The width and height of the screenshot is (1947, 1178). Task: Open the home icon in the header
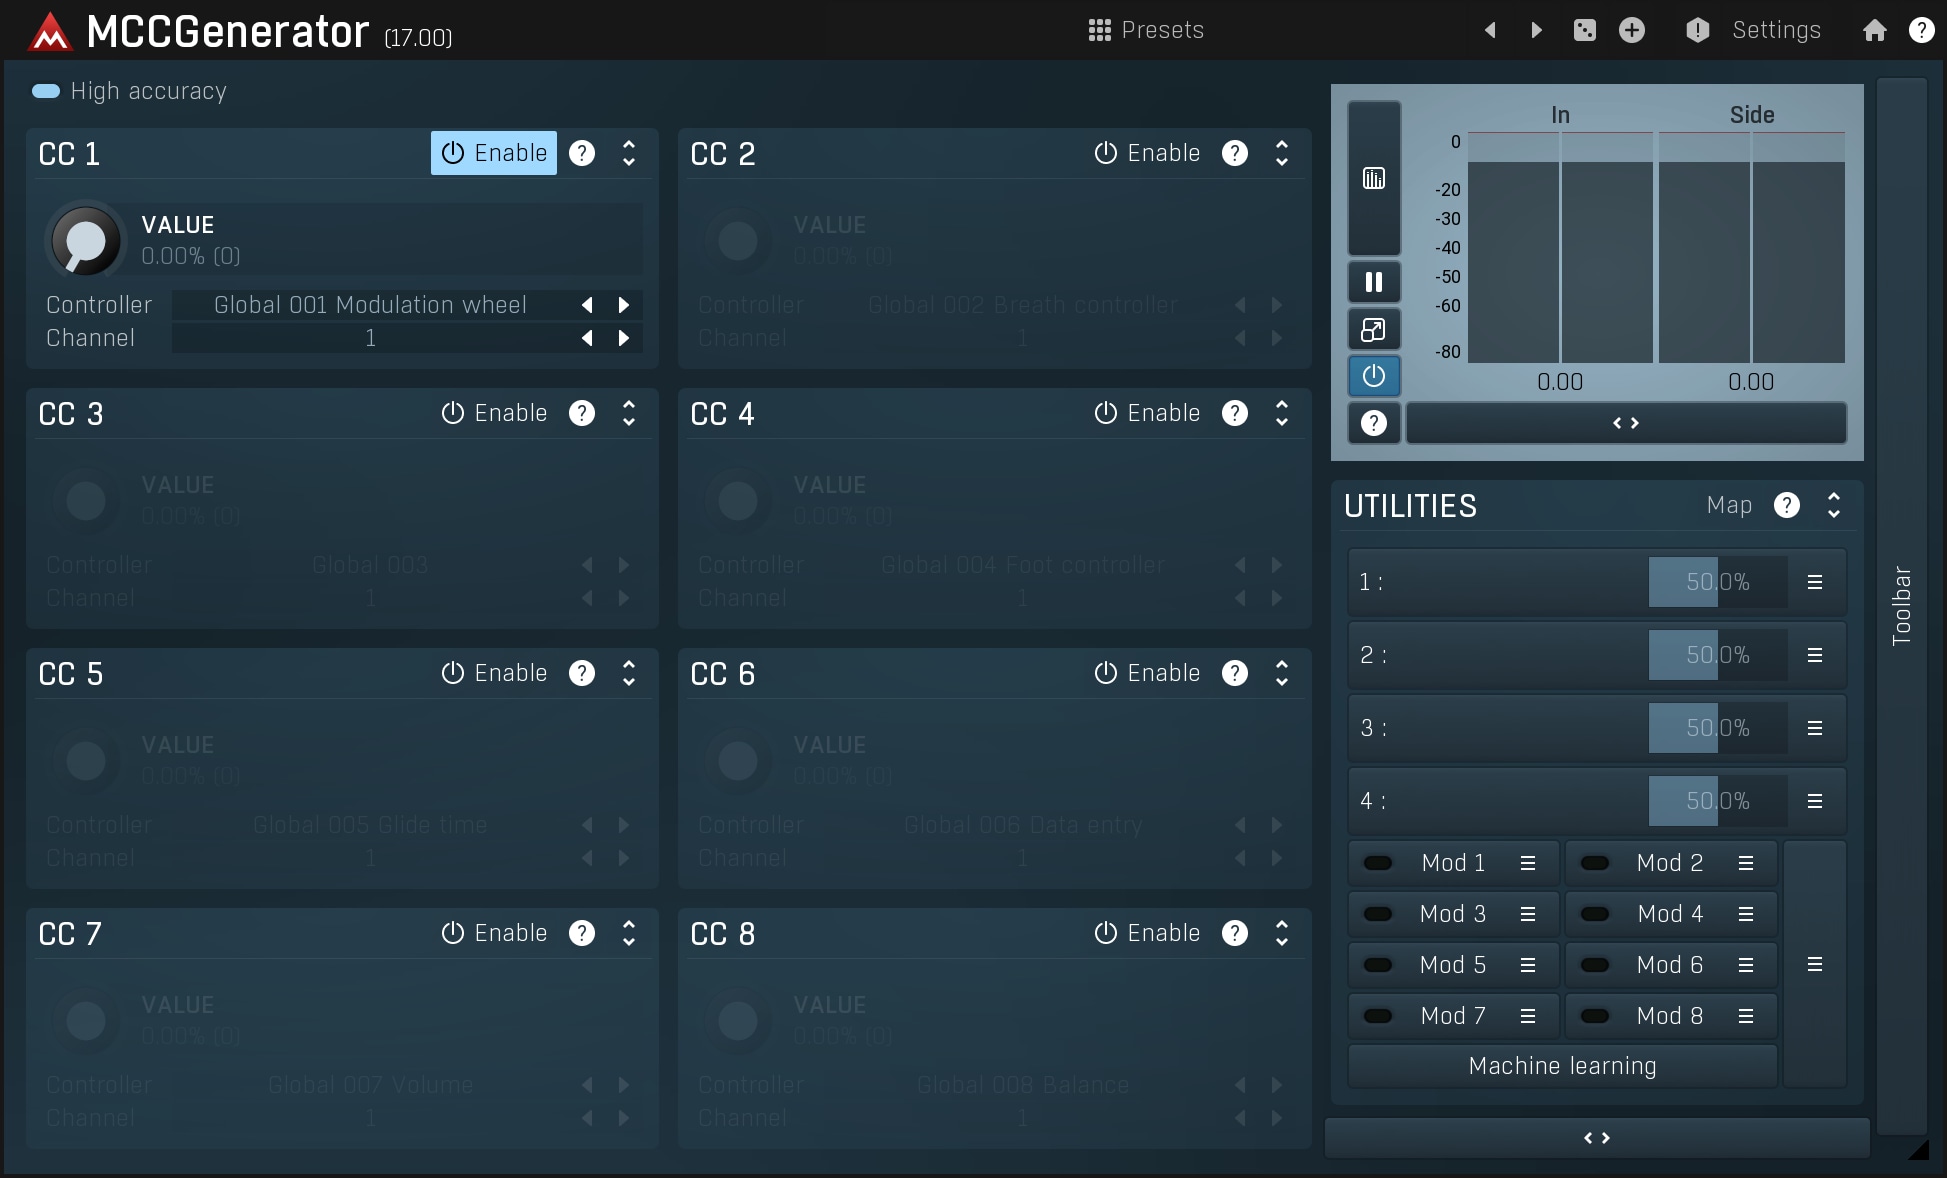click(x=1875, y=30)
